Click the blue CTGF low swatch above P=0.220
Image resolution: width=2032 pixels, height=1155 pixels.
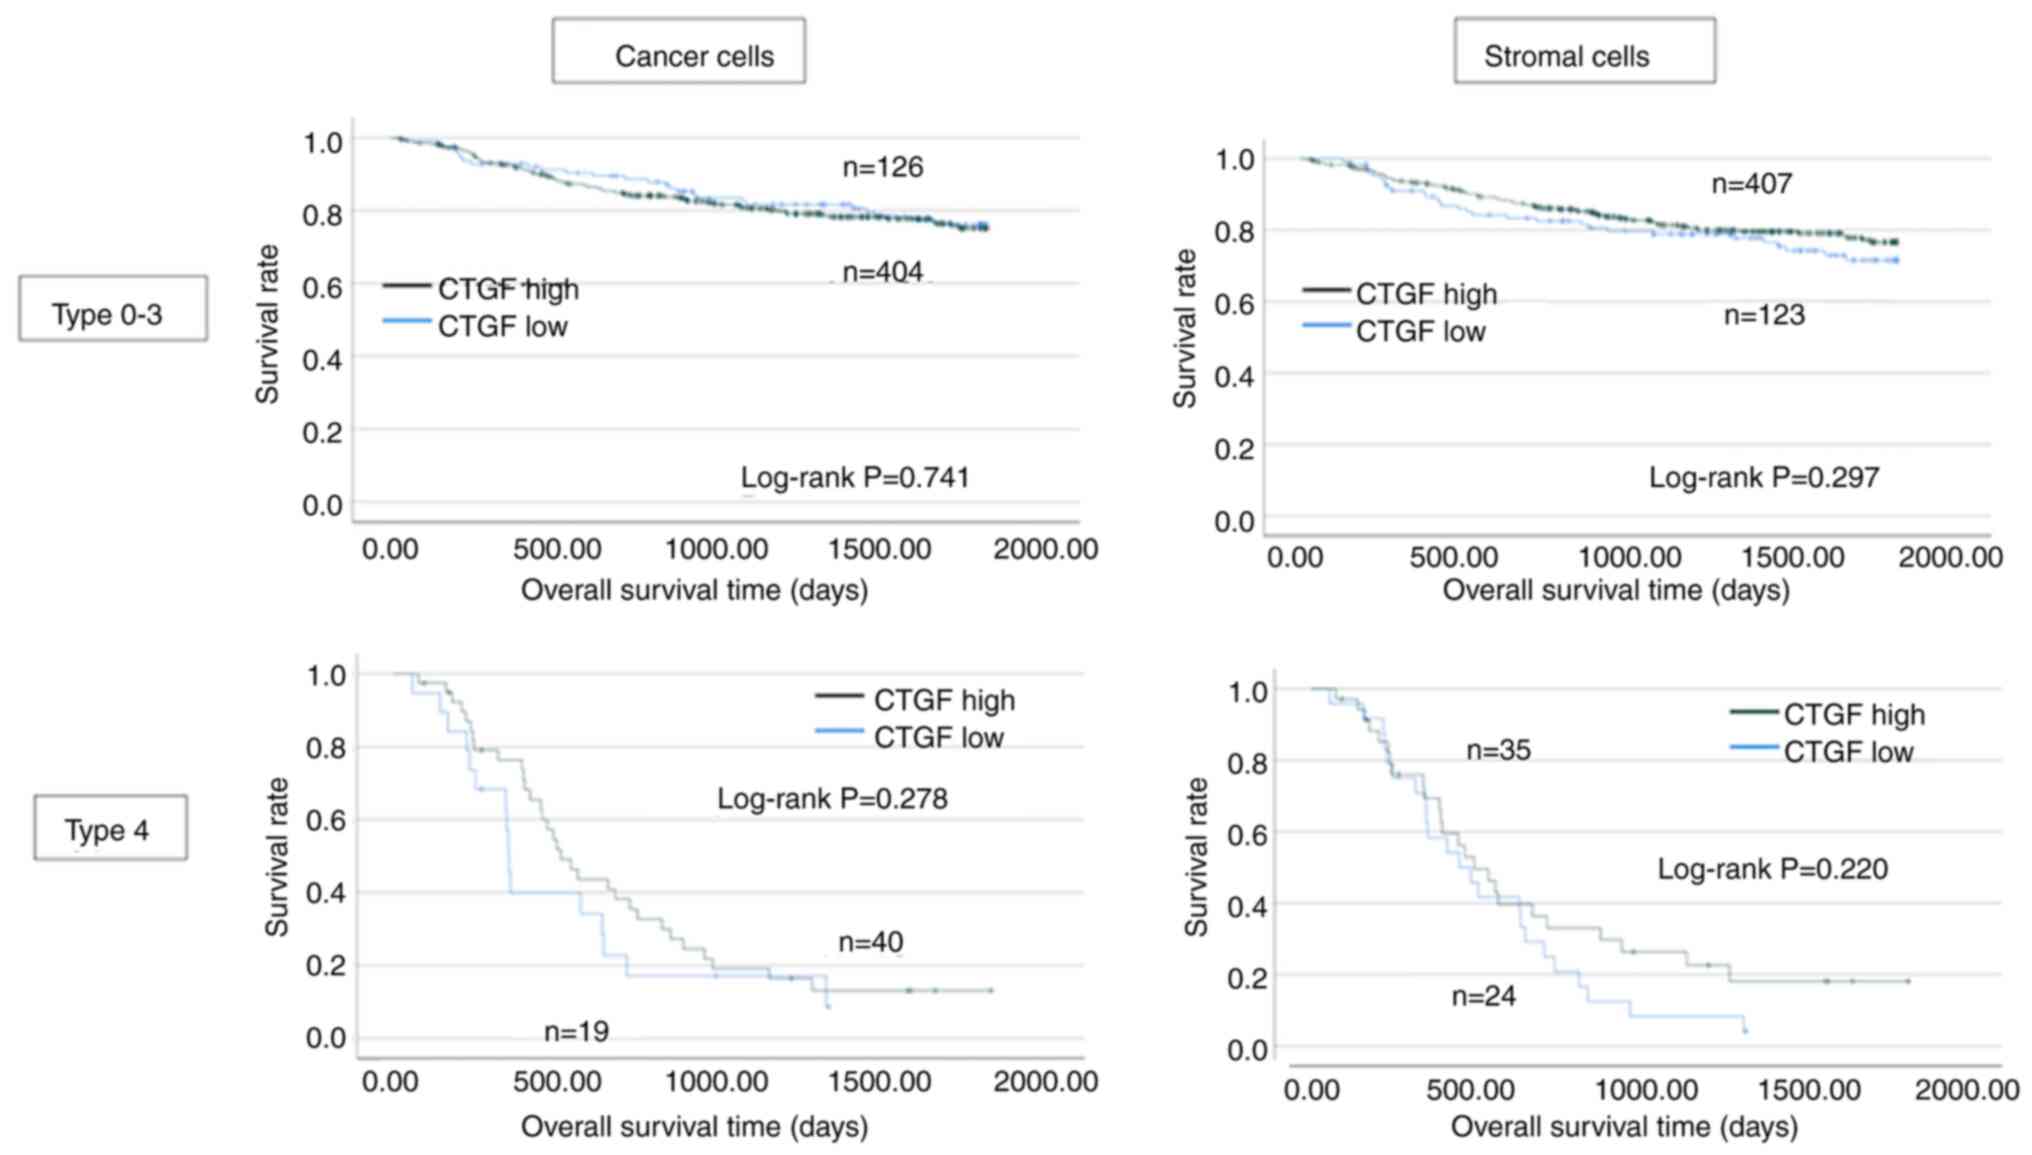(x=1753, y=747)
